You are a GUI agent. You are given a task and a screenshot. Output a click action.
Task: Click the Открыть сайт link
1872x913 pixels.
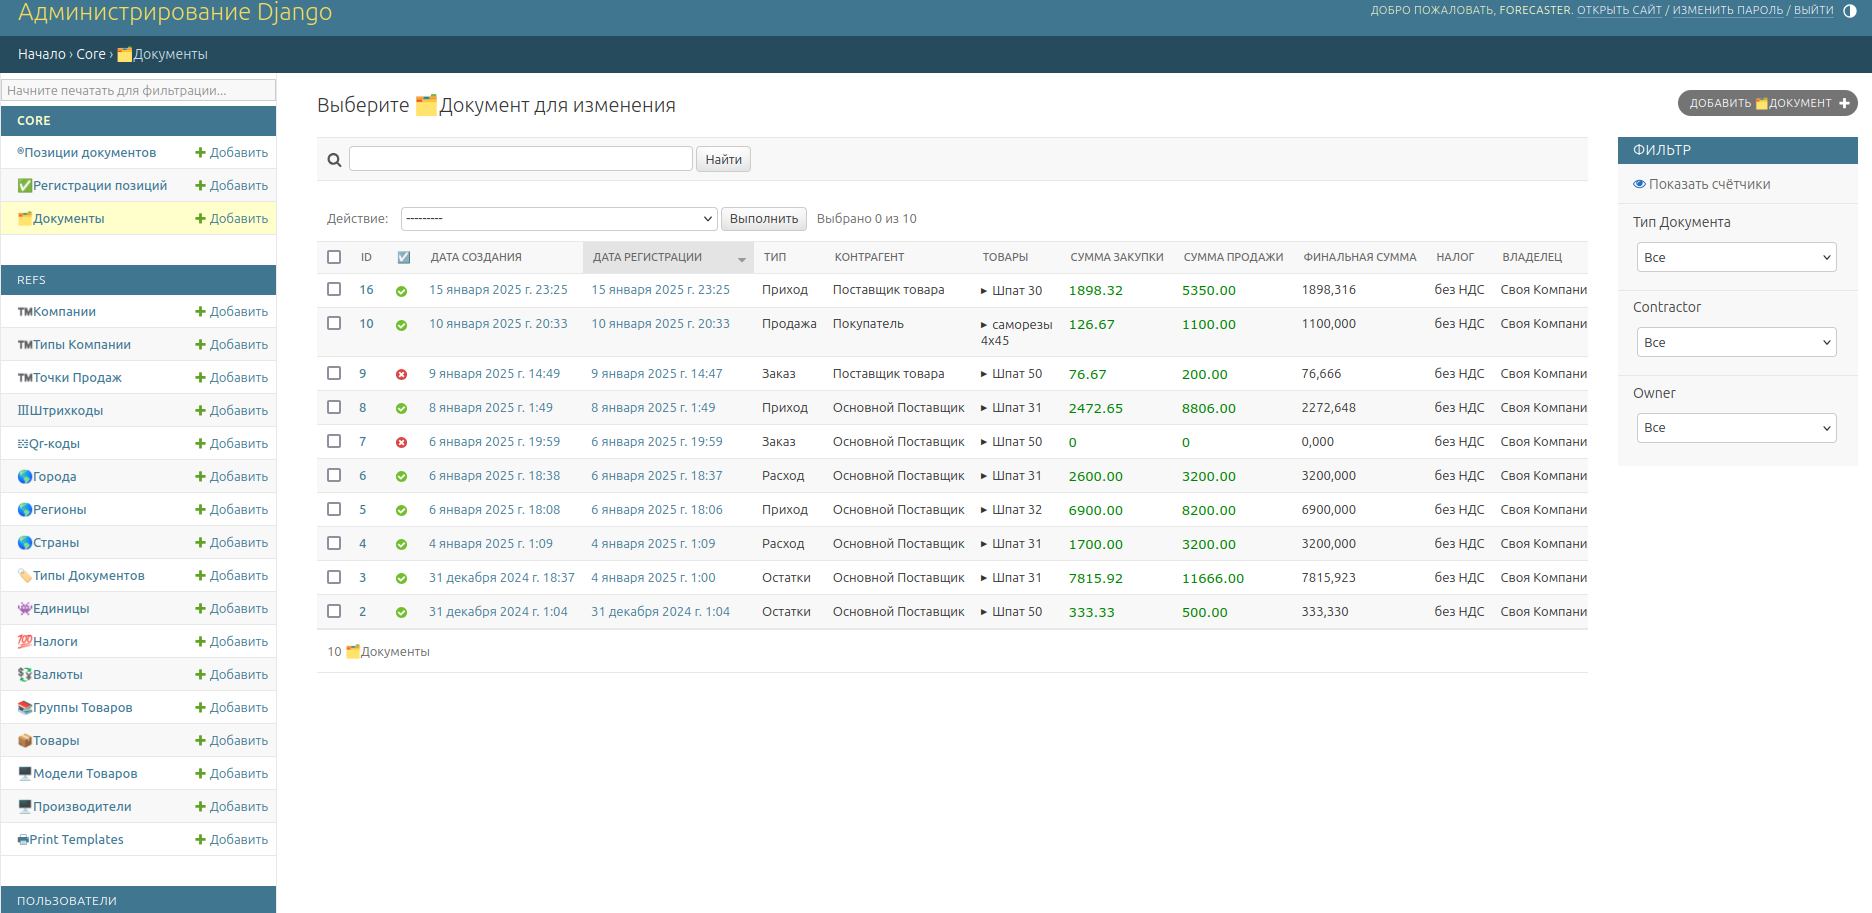1619,11
